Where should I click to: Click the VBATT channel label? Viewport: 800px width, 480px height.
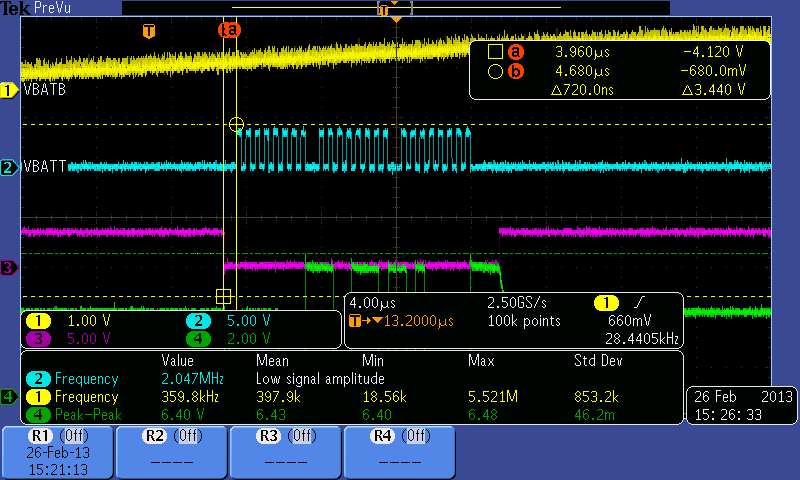(x=45, y=167)
